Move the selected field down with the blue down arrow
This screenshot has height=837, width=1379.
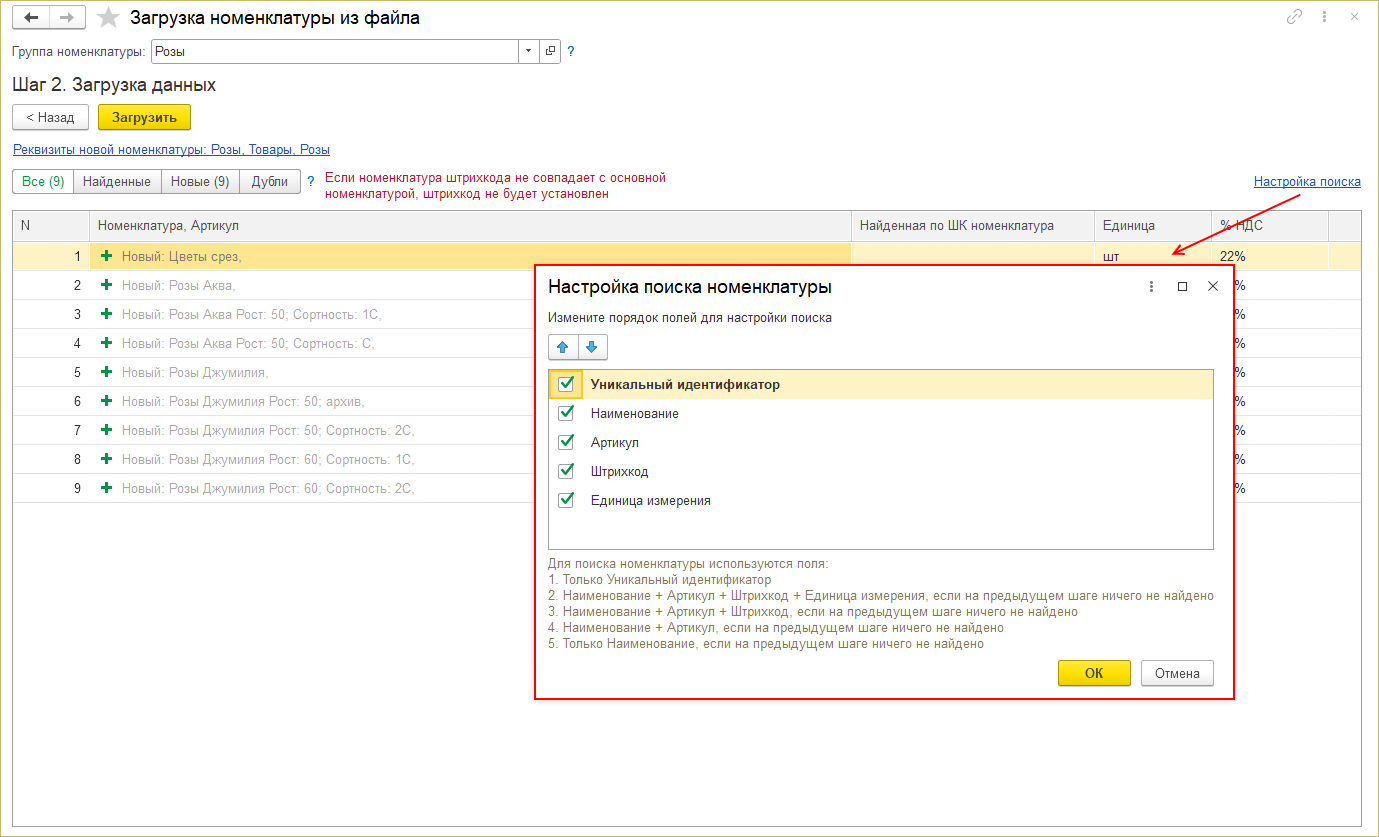[x=592, y=347]
